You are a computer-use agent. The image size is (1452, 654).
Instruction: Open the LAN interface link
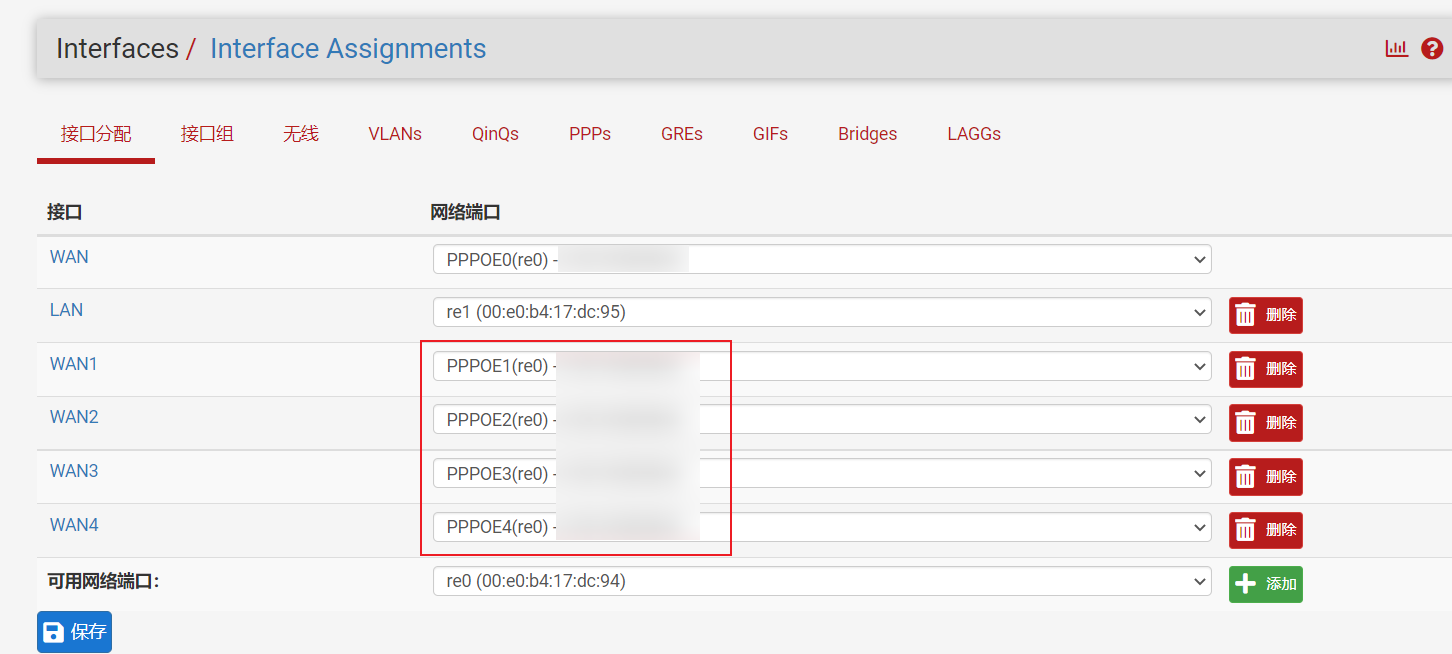coord(66,310)
